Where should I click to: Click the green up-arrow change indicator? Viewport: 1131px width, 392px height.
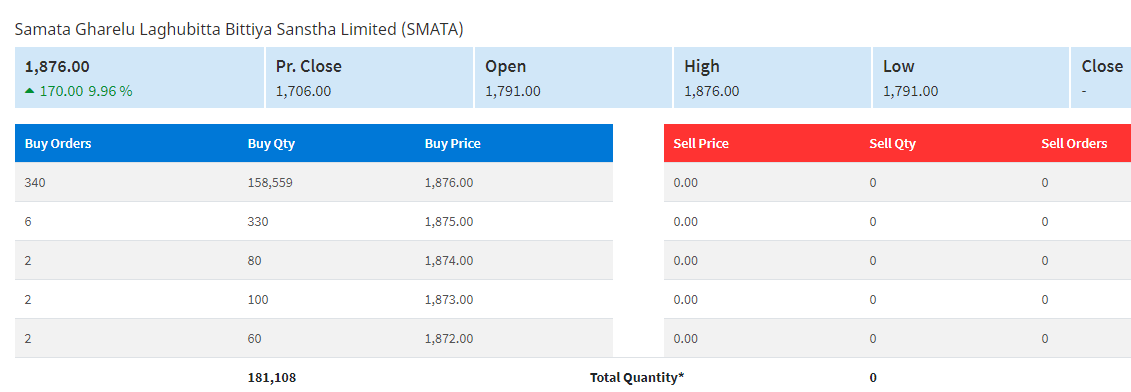30,91
